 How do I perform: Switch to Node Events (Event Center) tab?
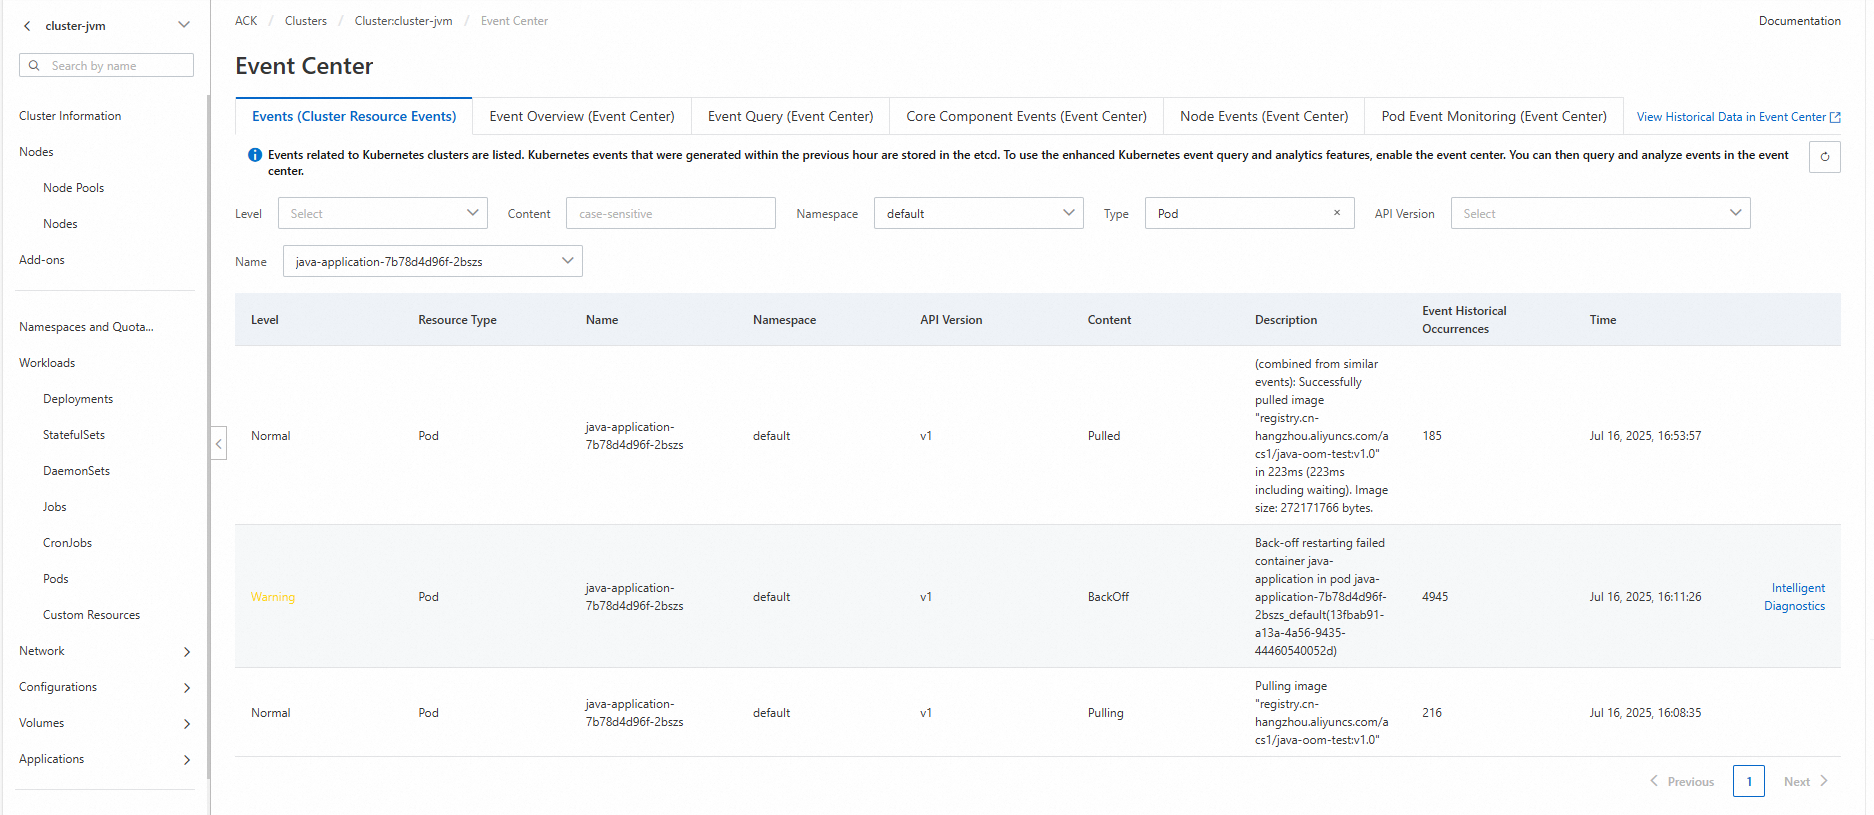(x=1264, y=116)
